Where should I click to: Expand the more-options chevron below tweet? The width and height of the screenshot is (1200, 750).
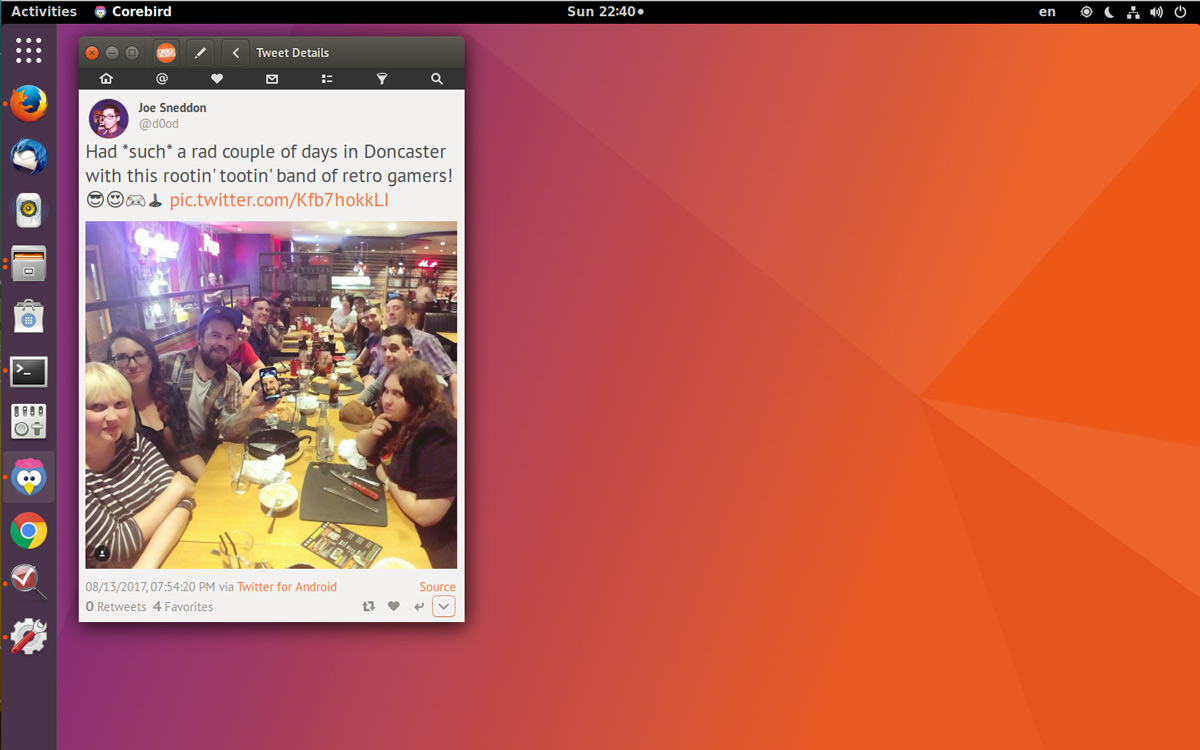(x=444, y=606)
